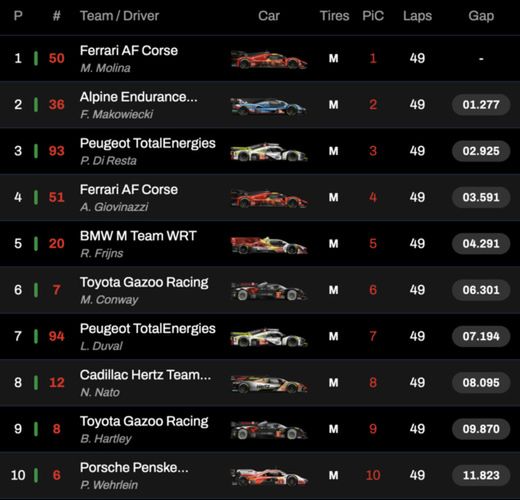Click the 11.823 gap pill

[481, 475]
